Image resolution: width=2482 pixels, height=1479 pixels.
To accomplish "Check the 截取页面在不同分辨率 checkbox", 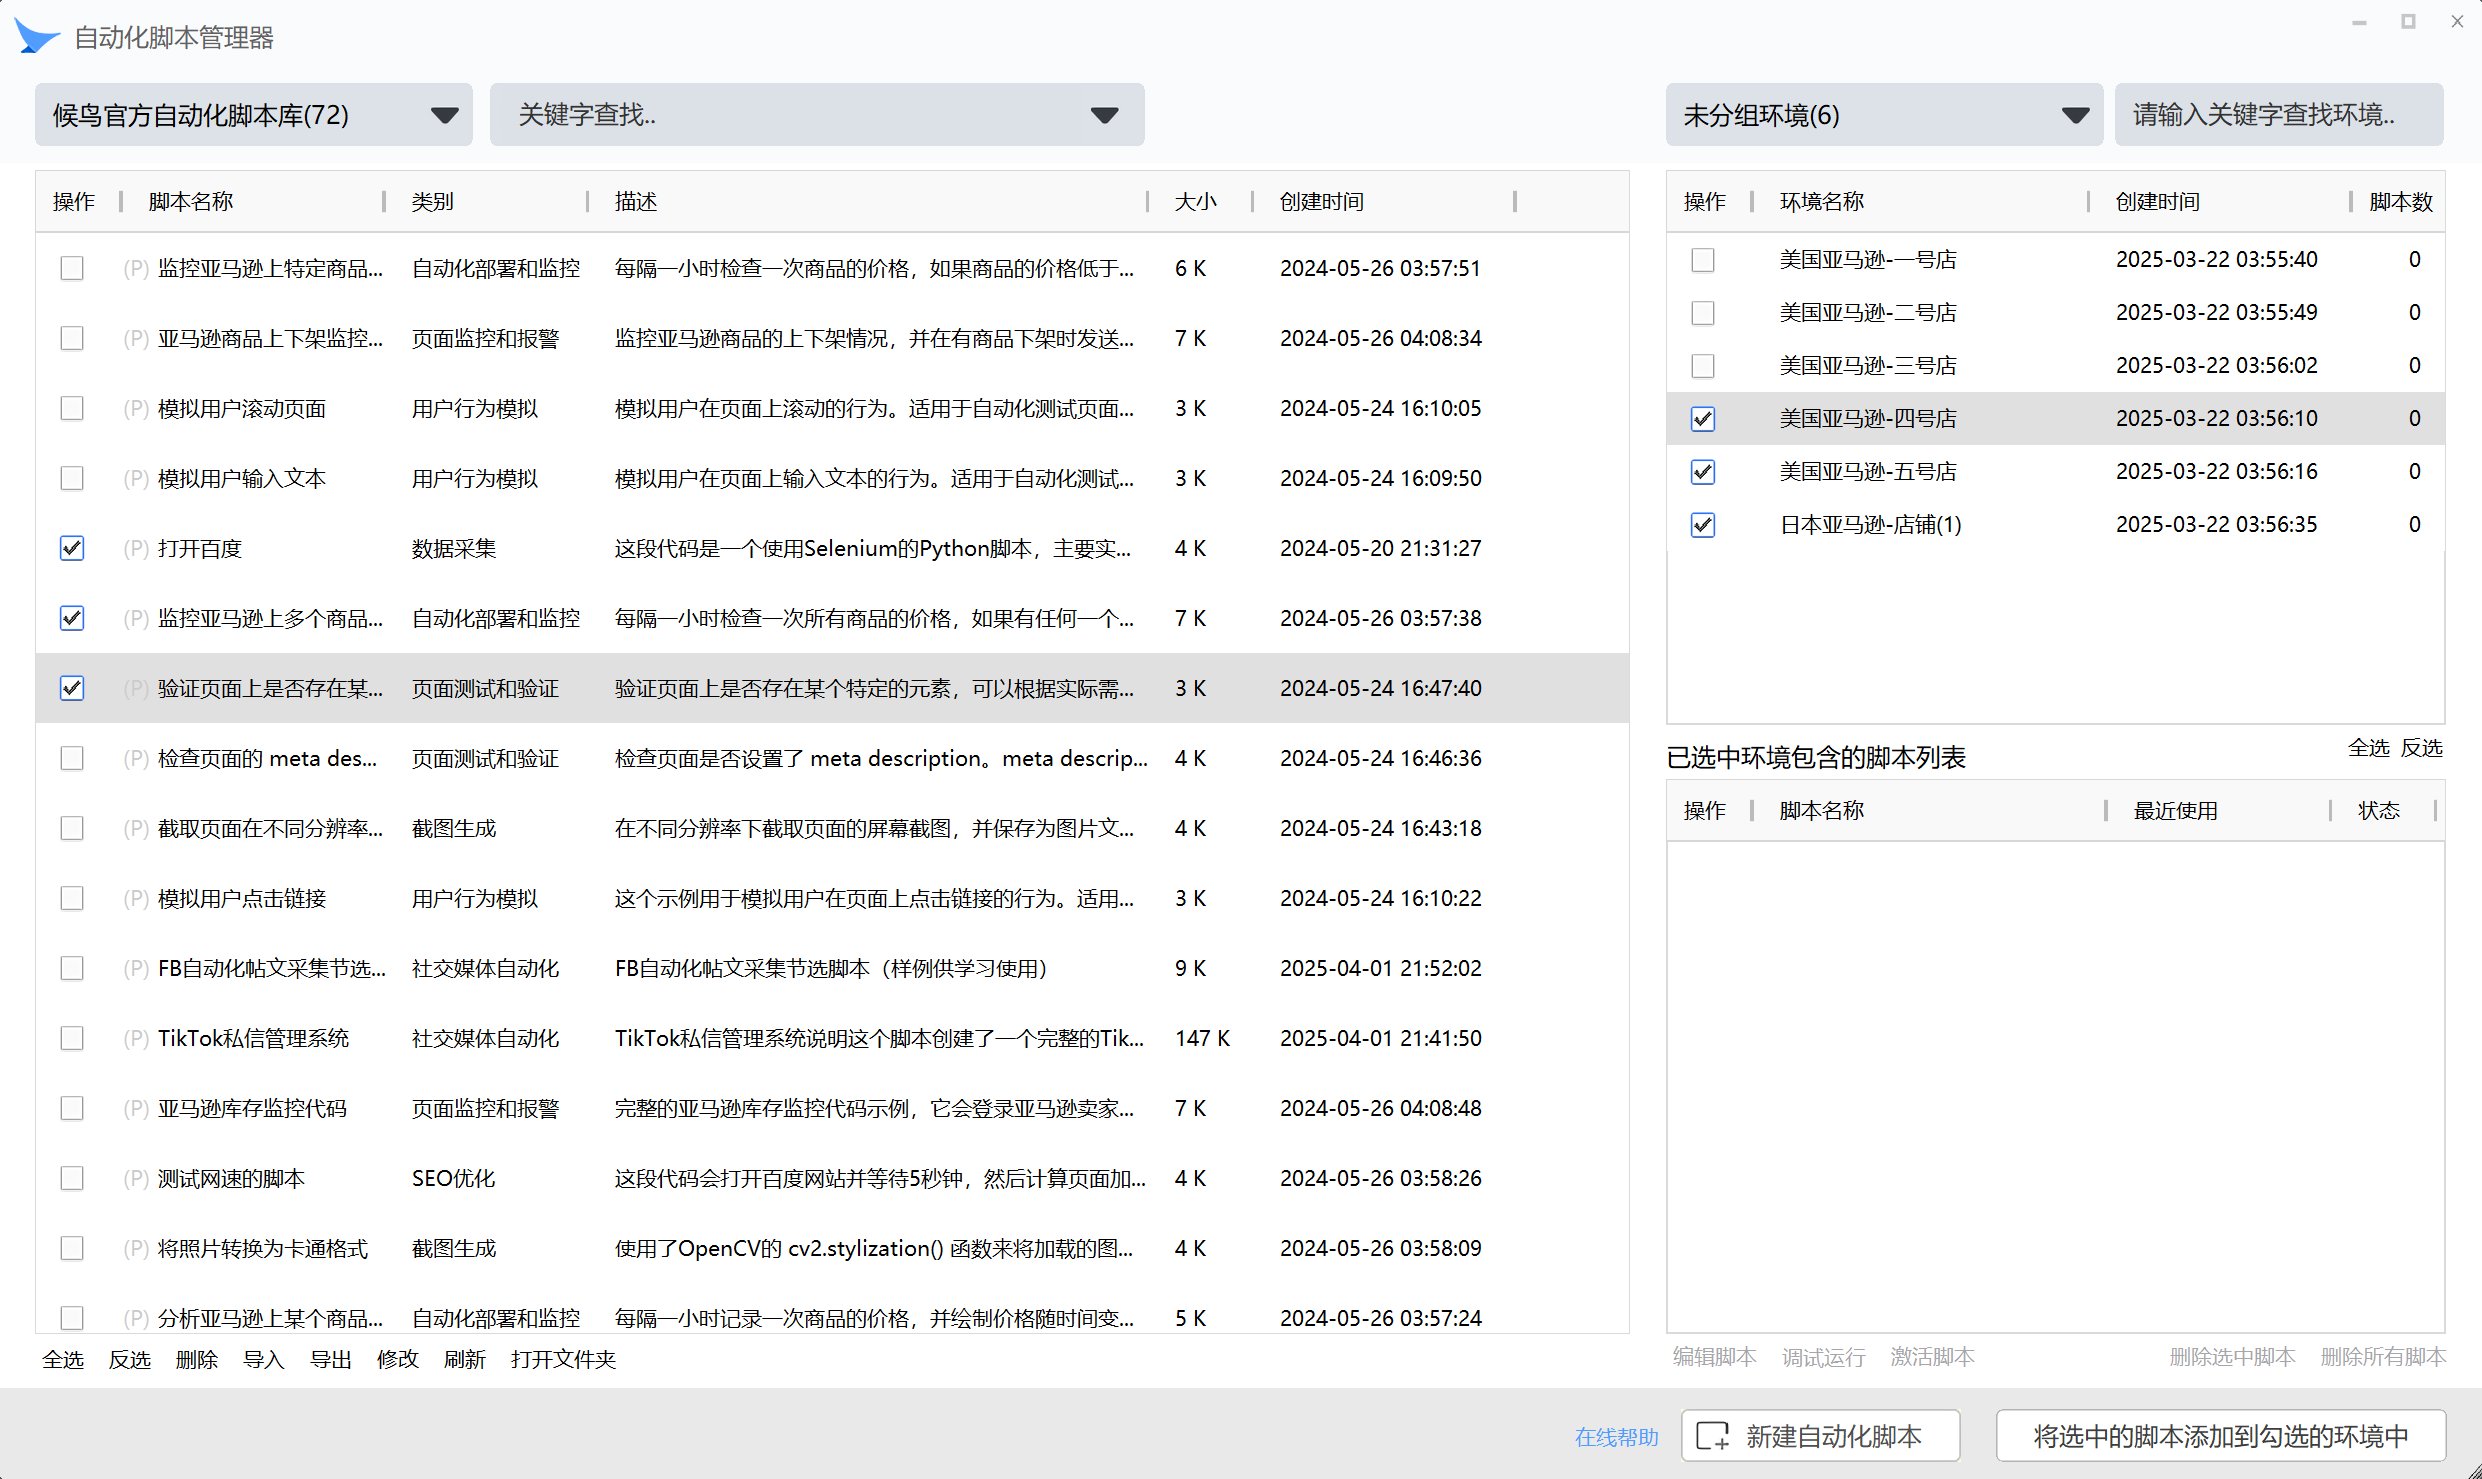I will [72, 828].
